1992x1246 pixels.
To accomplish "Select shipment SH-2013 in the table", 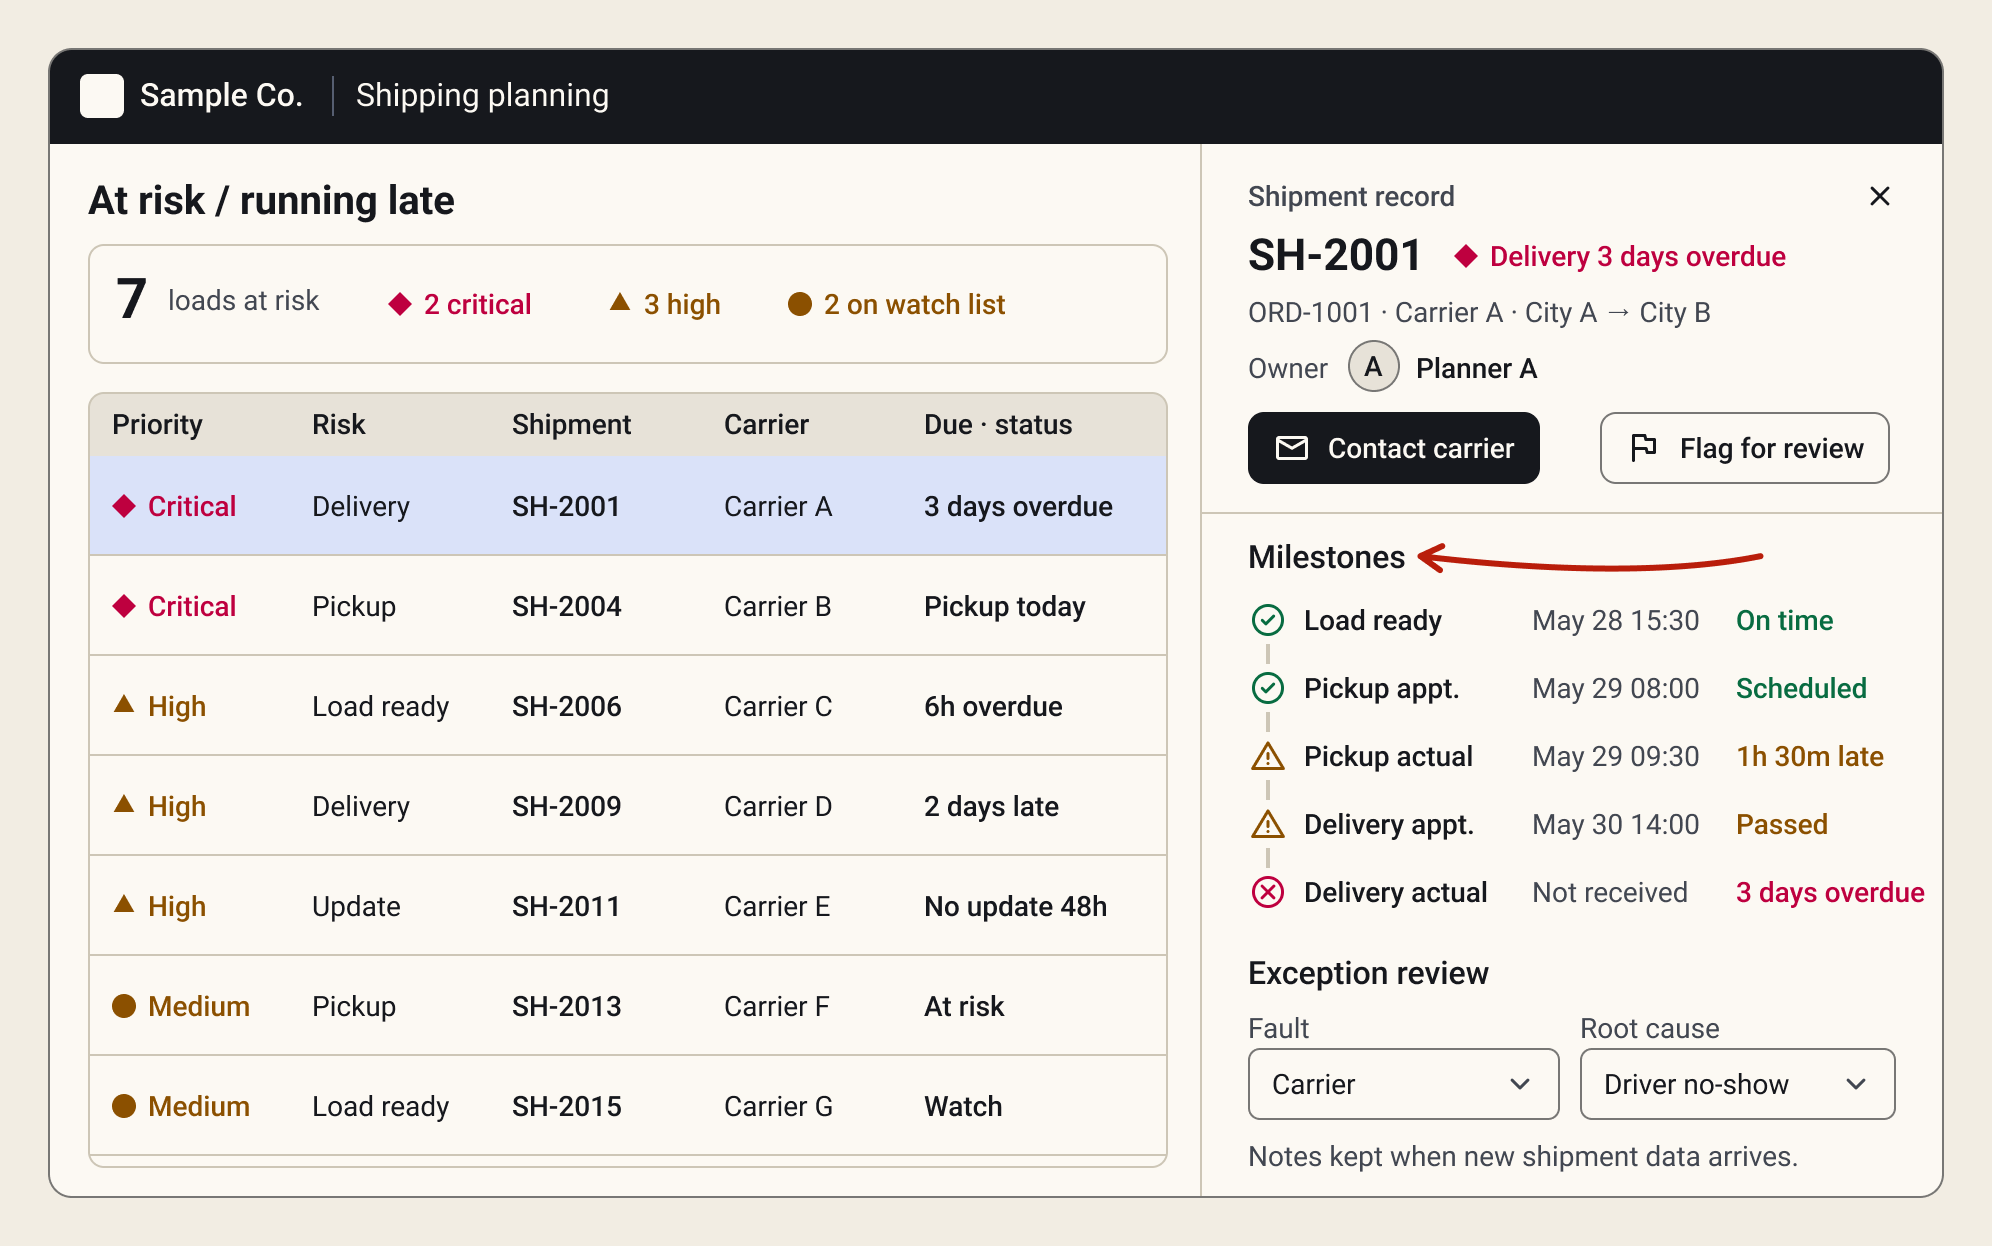I will (628, 1006).
